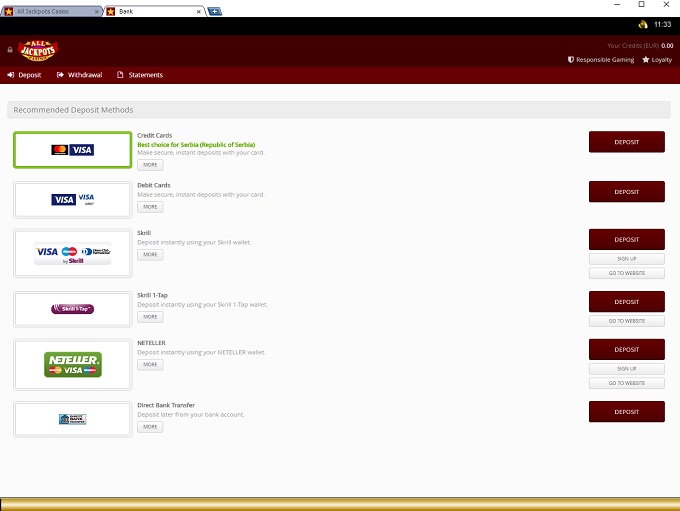Click the Debit Cards Visa logo tile
Viewport: 680px width, 511px height.
click(72, 199)
